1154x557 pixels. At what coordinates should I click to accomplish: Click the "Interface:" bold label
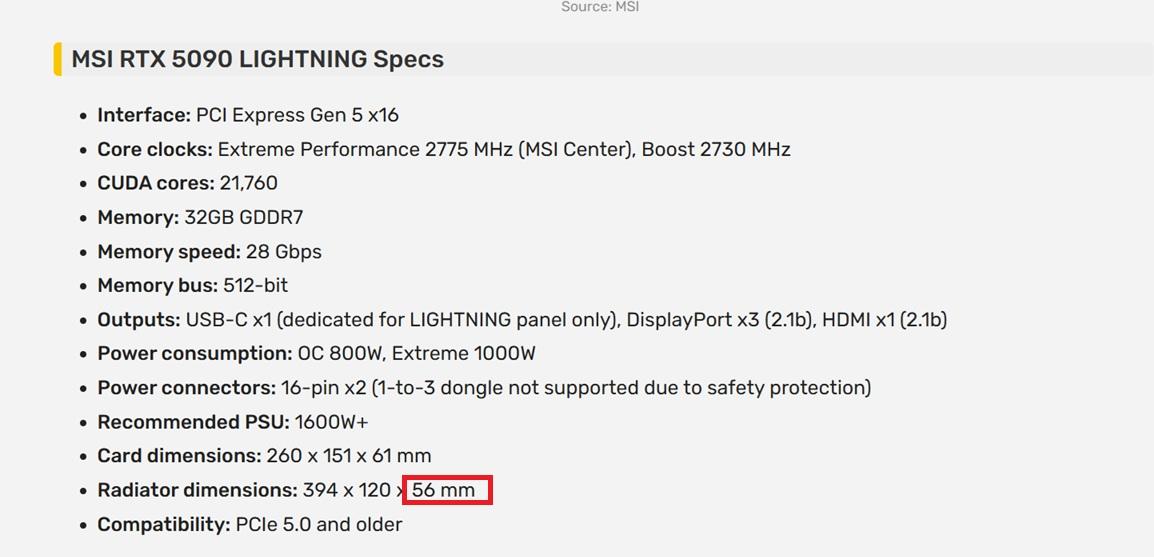(143, 115)
